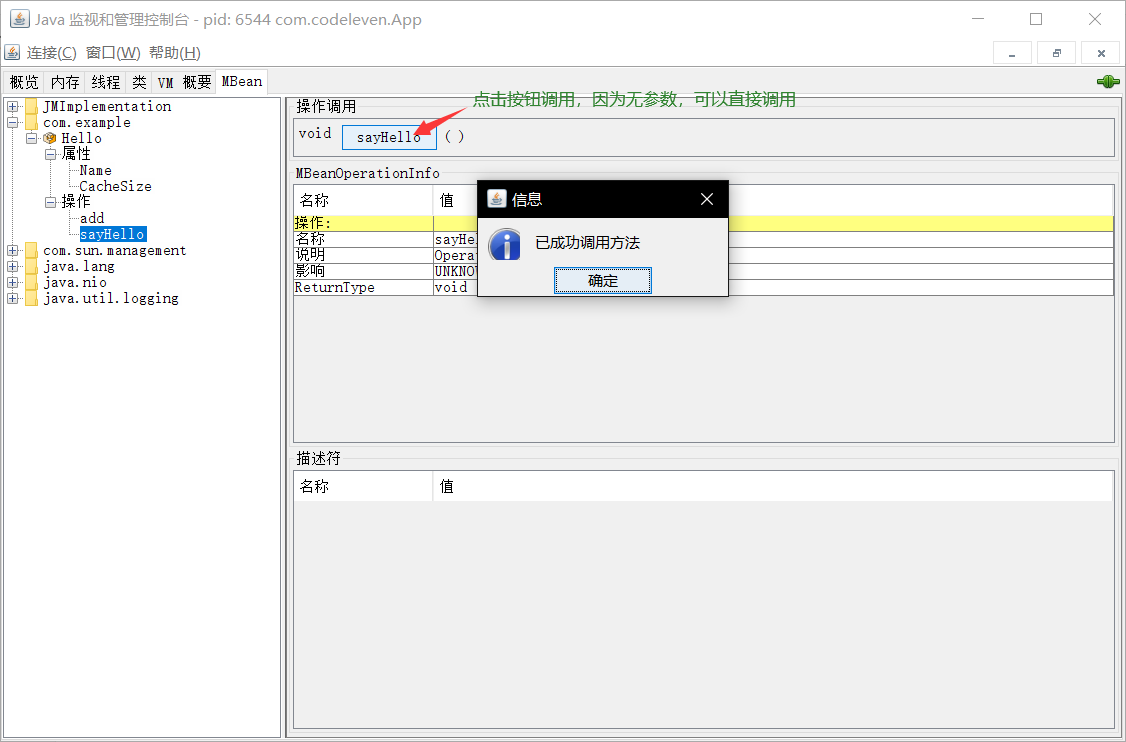The height and width of the screenshot is (742, 1126).
Task: Click the Java icon in 信息 dialog title
Action: (497, 199)
